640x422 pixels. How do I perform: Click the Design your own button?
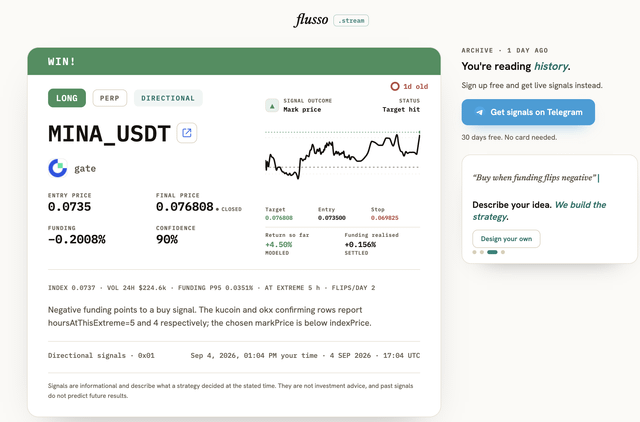506,239
